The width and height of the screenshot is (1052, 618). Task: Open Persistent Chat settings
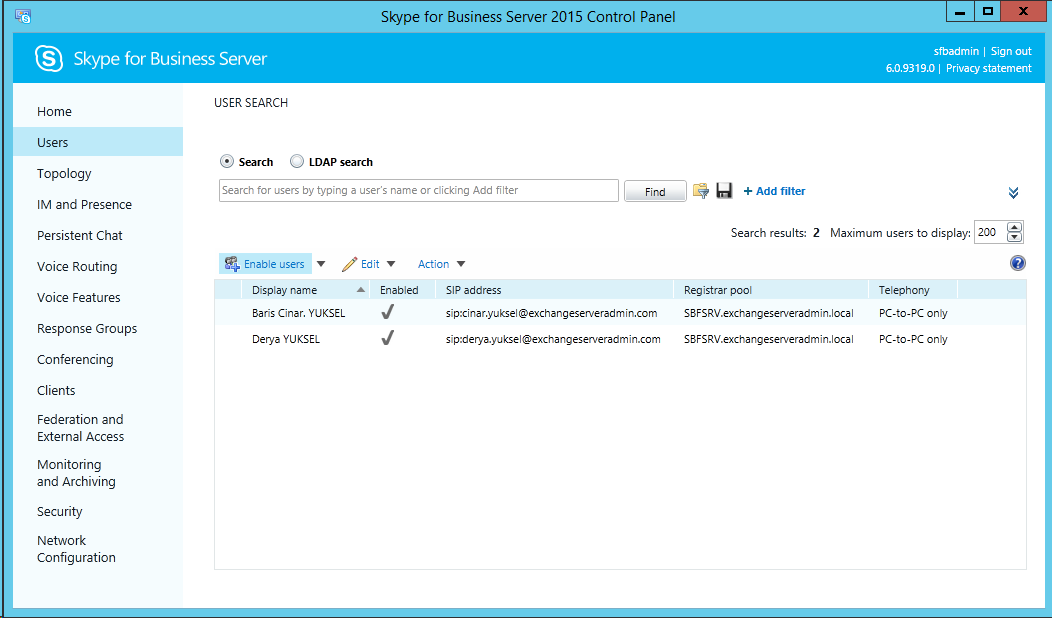(80, 235)
